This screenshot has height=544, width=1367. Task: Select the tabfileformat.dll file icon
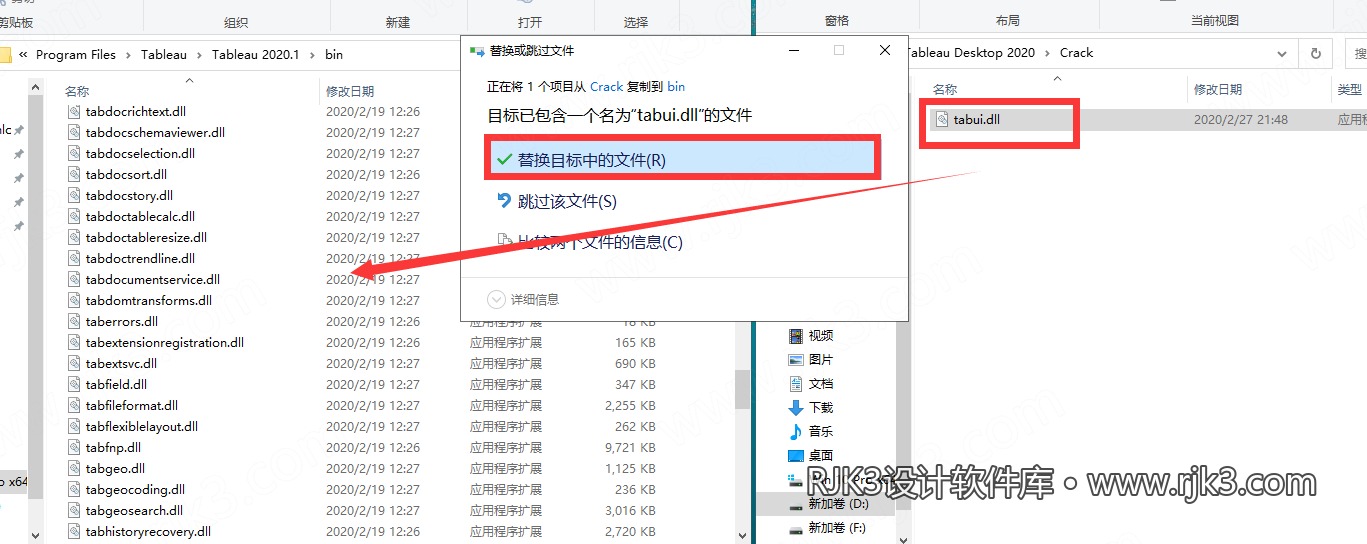pyautogui.click(x=74, y=406)
